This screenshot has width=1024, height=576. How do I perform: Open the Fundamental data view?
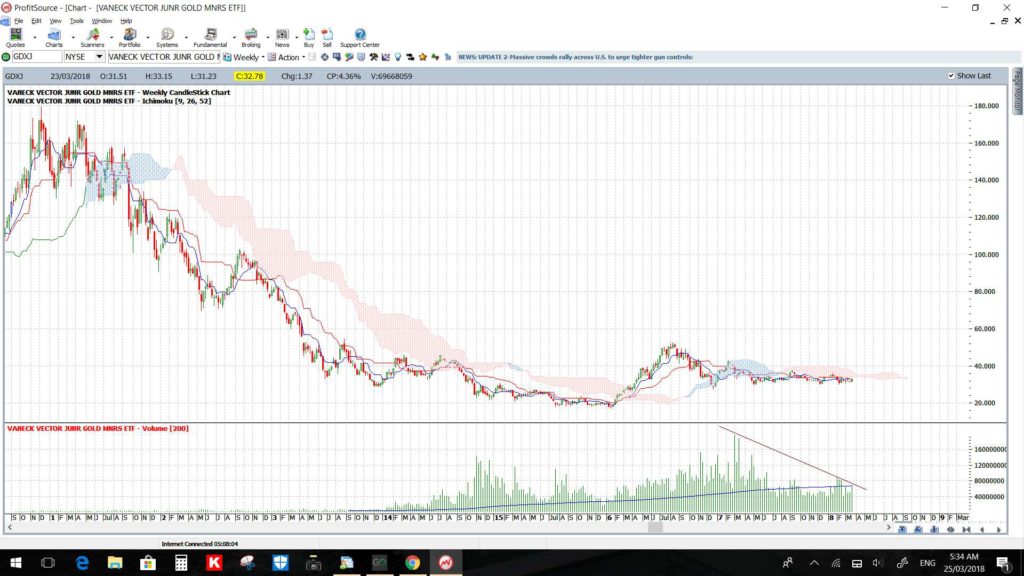pos(210,38)
